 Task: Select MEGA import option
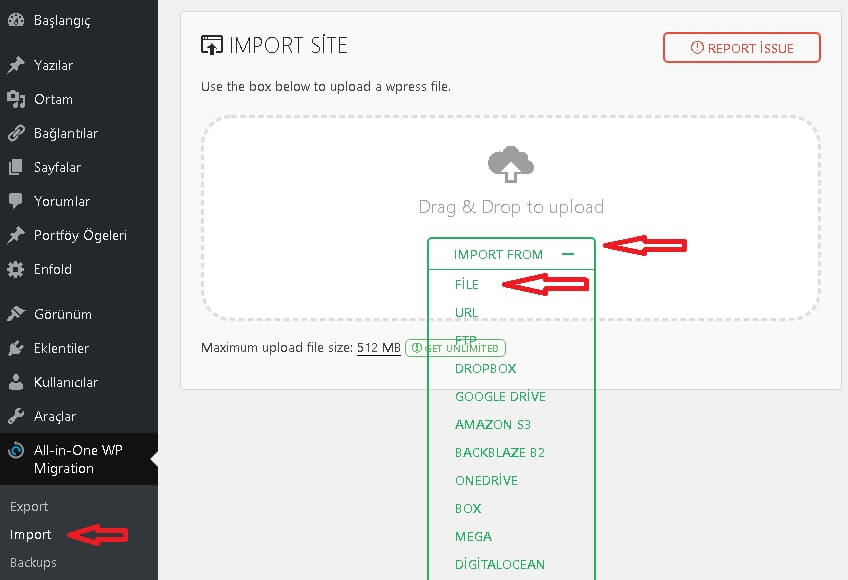(473, 537)
